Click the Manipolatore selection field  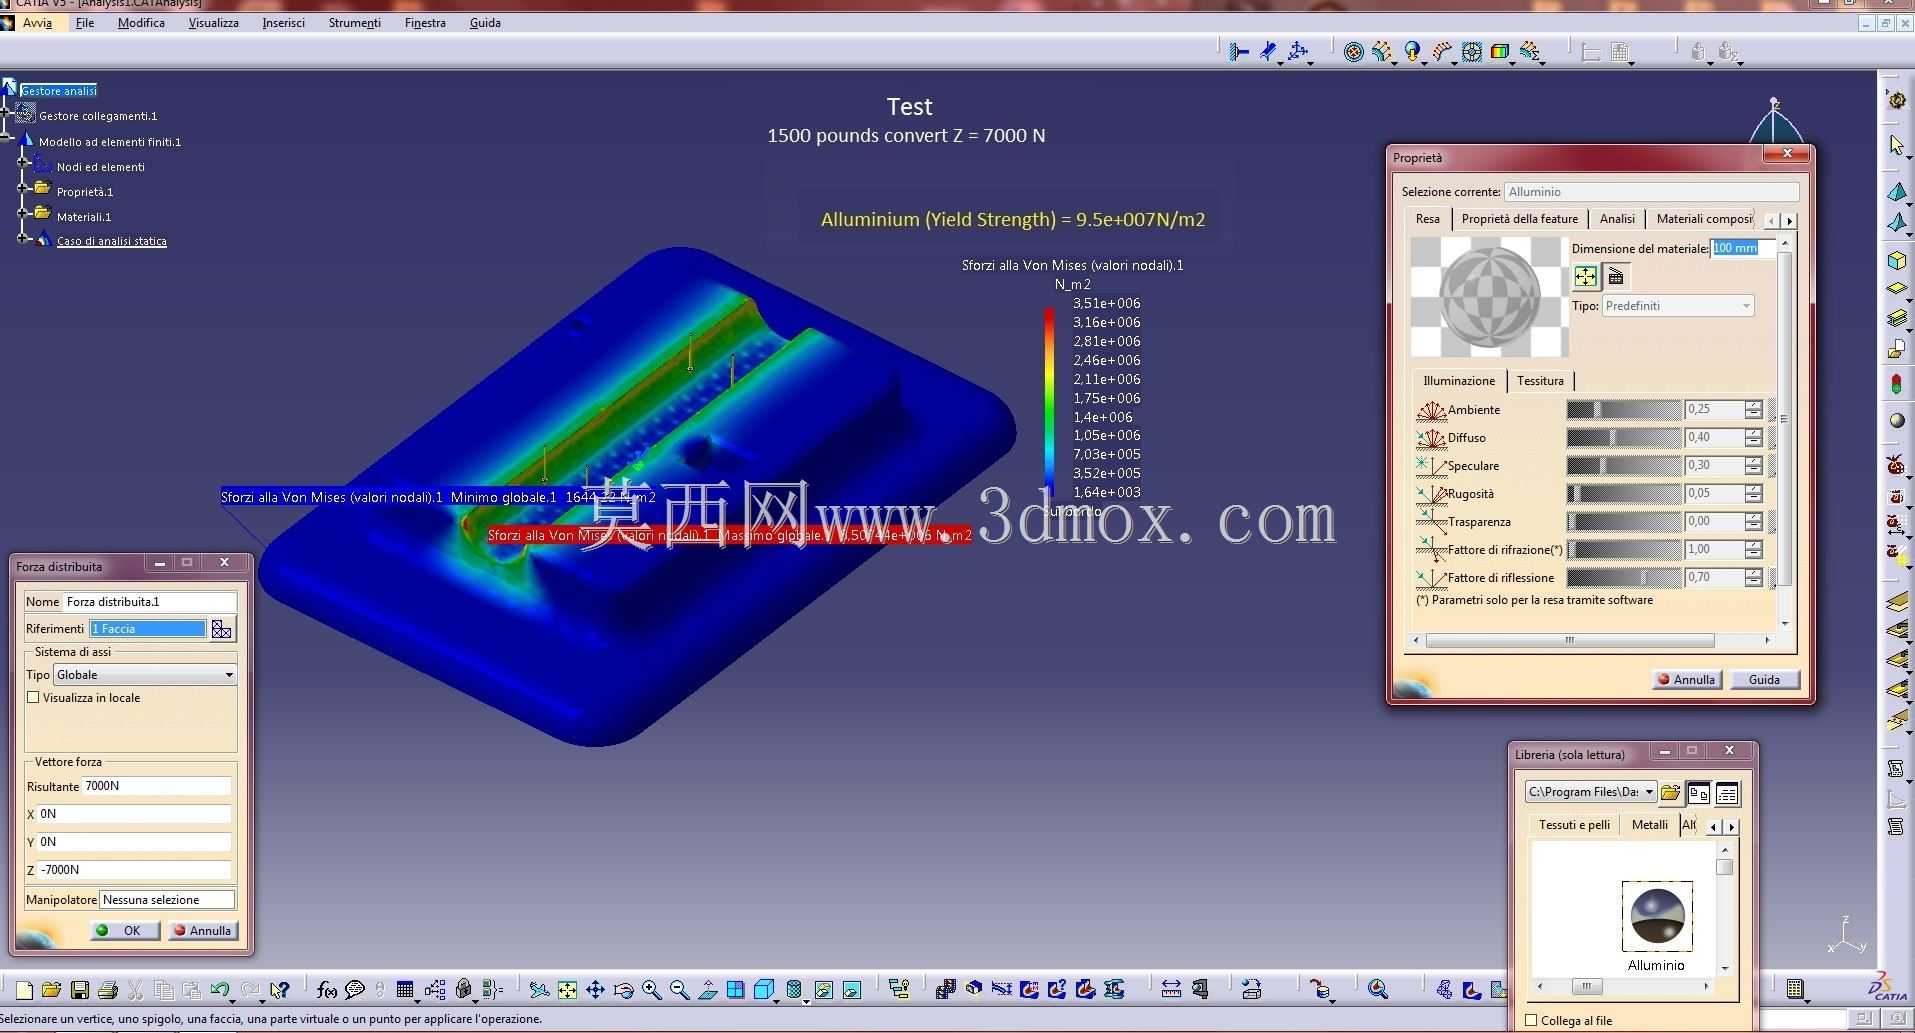point(167,900)
